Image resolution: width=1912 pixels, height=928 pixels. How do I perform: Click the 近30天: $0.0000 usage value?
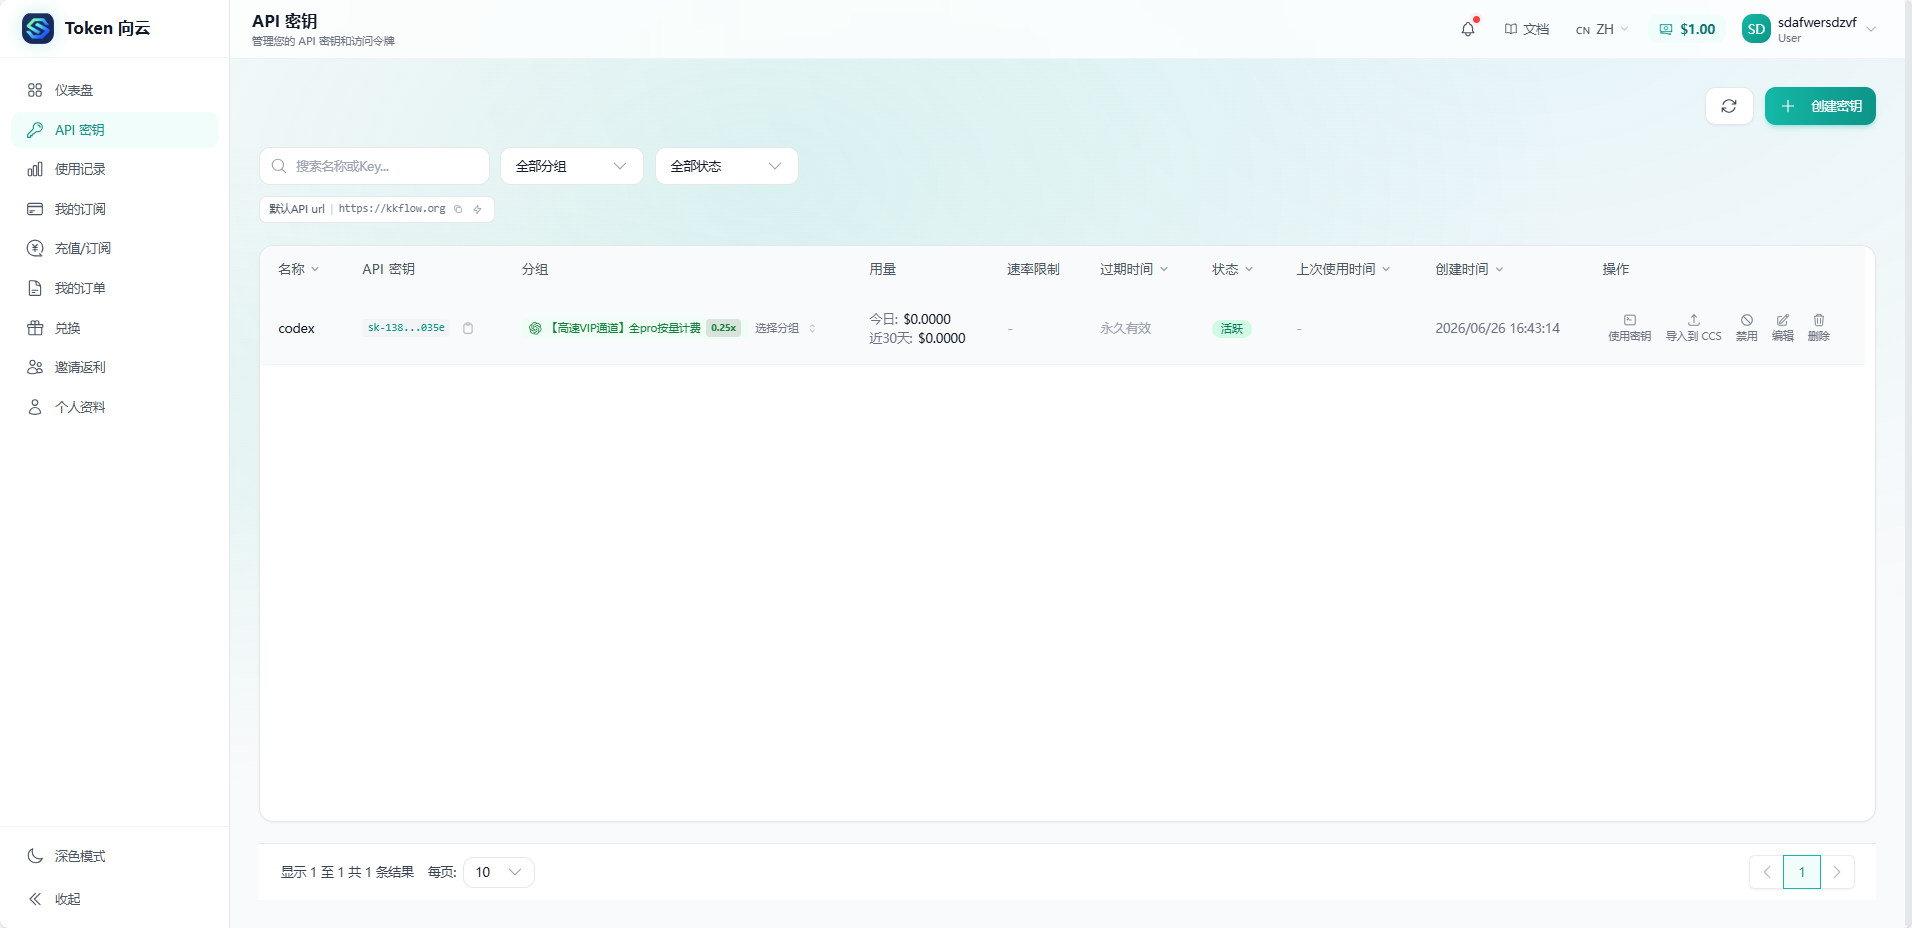point(917,338)
